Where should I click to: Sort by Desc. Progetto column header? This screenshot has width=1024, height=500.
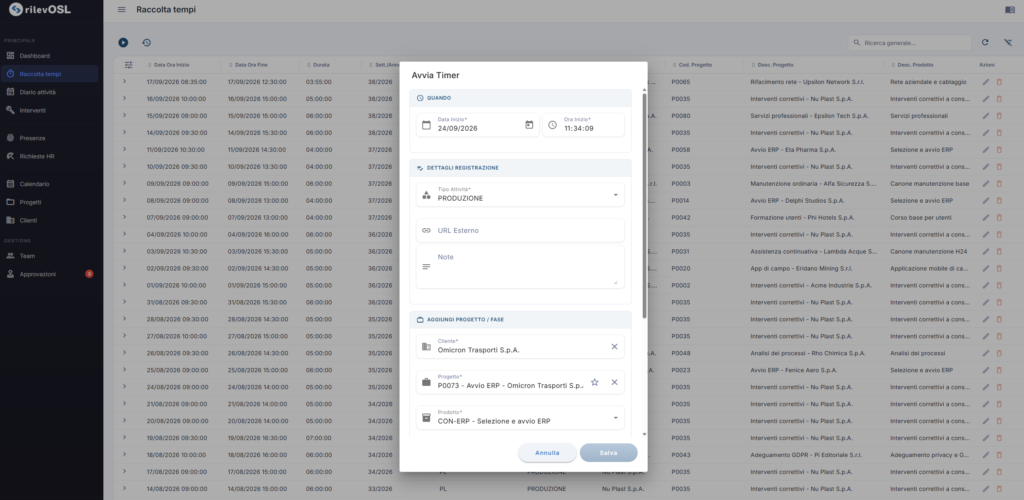pos(776,65)
